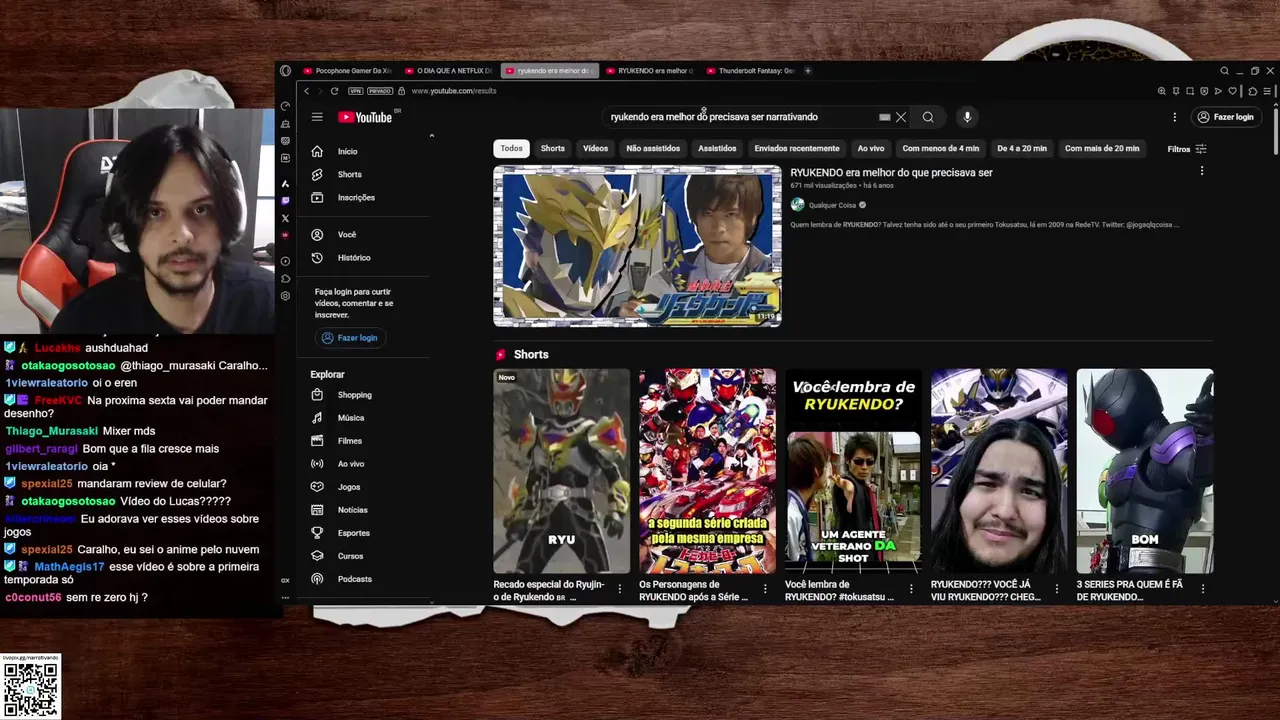The height and width of the screenshot is (720, 1280).
Task: Toggle the VPN badge in address bar
Action: click(355, 91)
